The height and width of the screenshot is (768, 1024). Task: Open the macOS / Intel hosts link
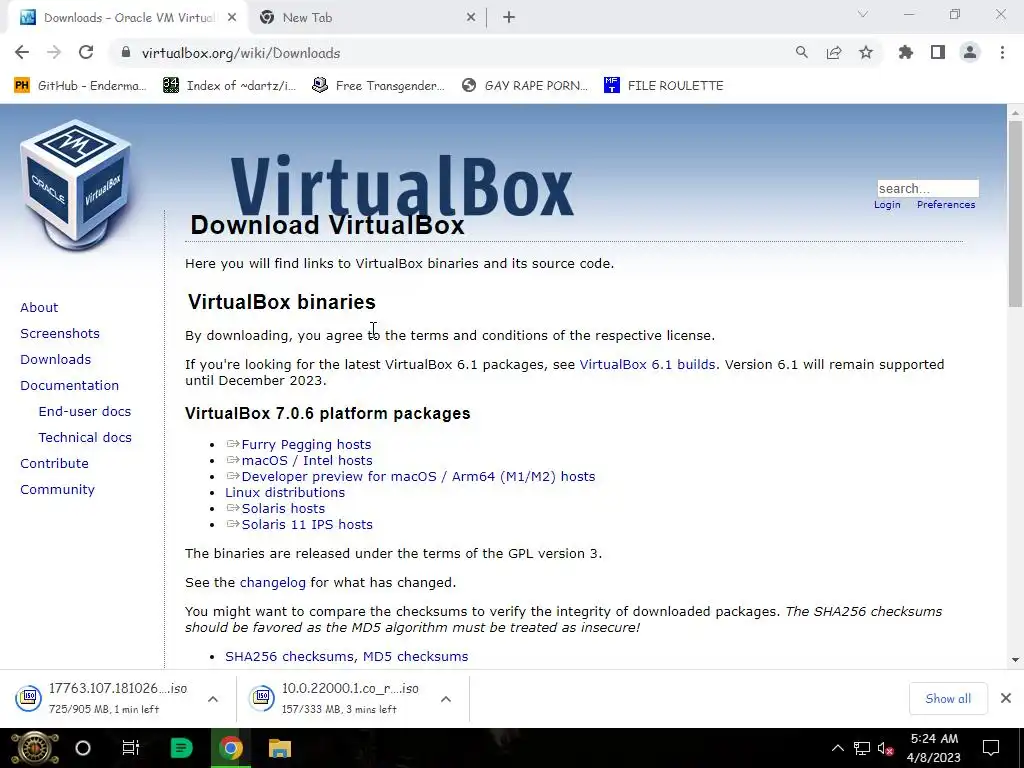click(307, 460)
